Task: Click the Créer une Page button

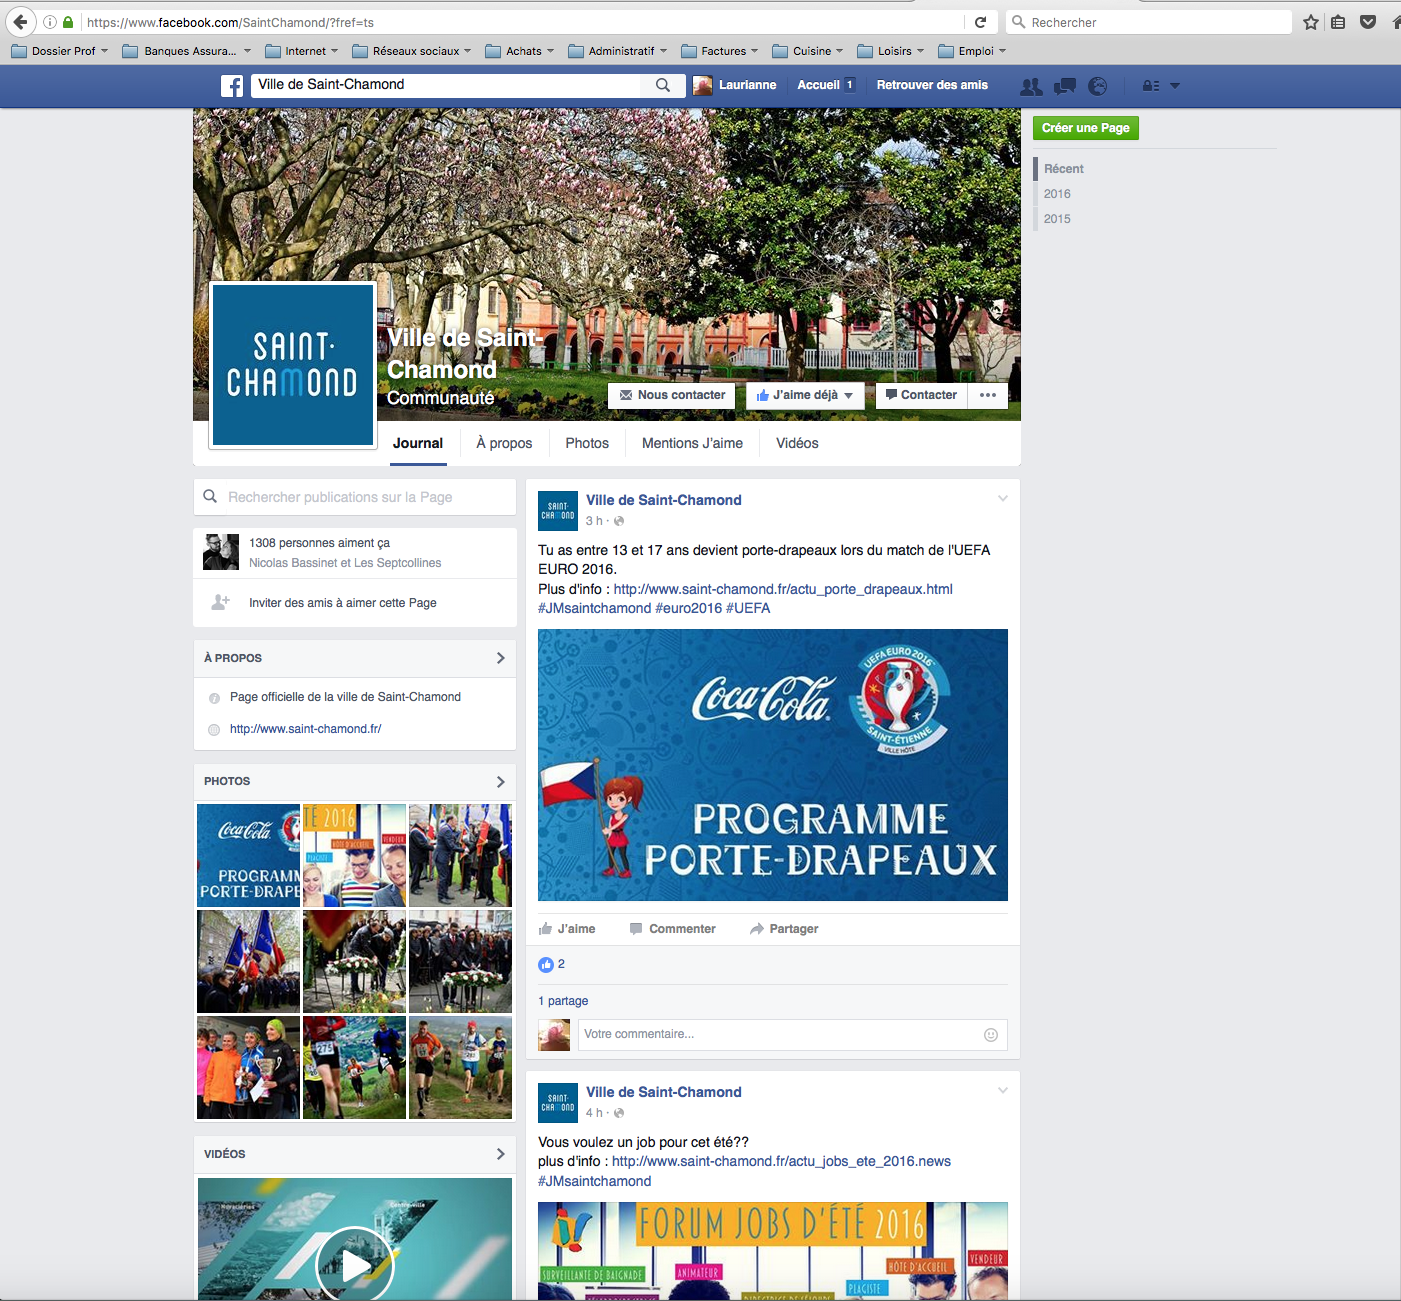Action: click(1086, 128)
